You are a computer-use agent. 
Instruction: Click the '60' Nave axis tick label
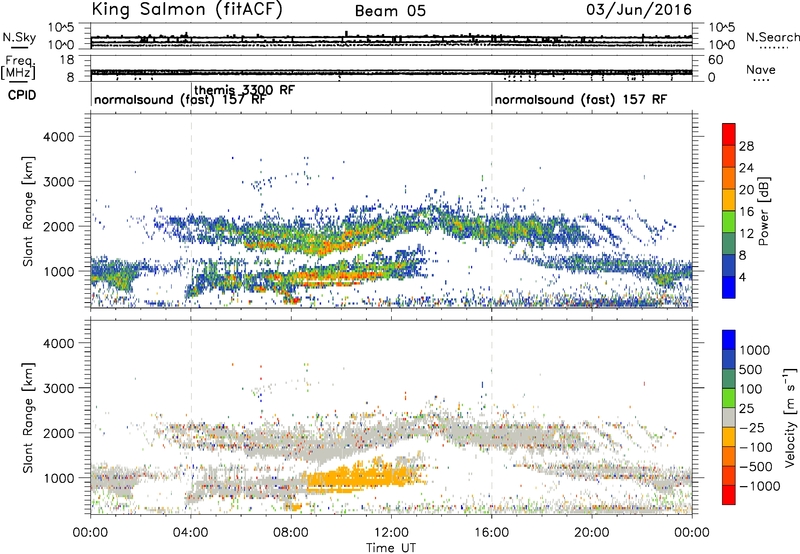[x=715, y=60]
